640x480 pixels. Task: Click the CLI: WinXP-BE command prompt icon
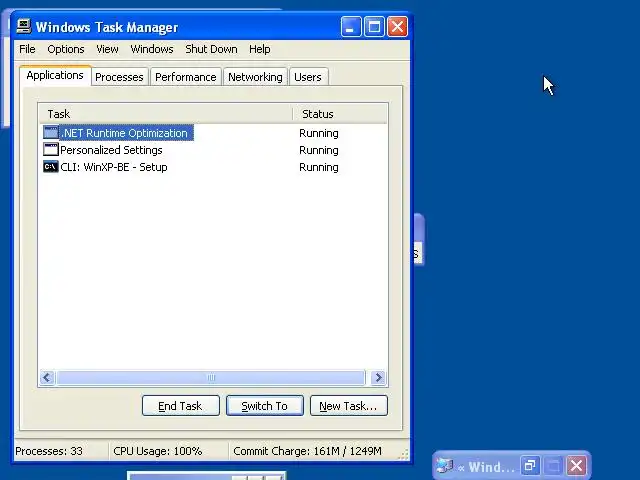tap(51, 167)
